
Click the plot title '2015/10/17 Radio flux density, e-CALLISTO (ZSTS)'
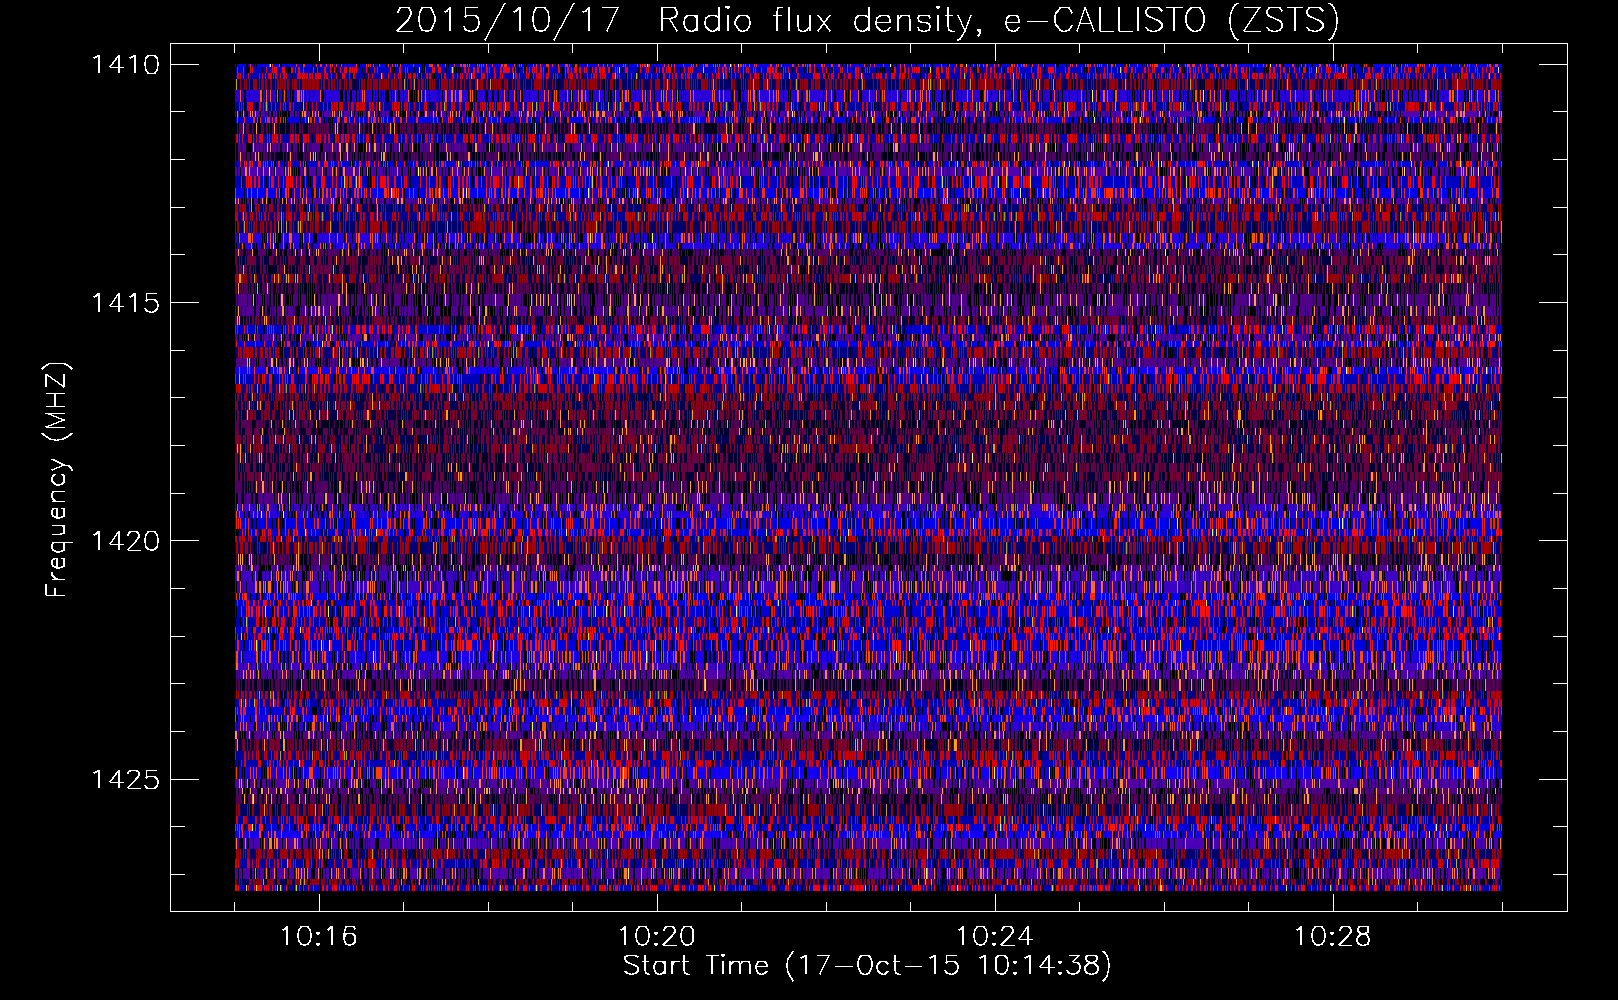tap(867, 20)
